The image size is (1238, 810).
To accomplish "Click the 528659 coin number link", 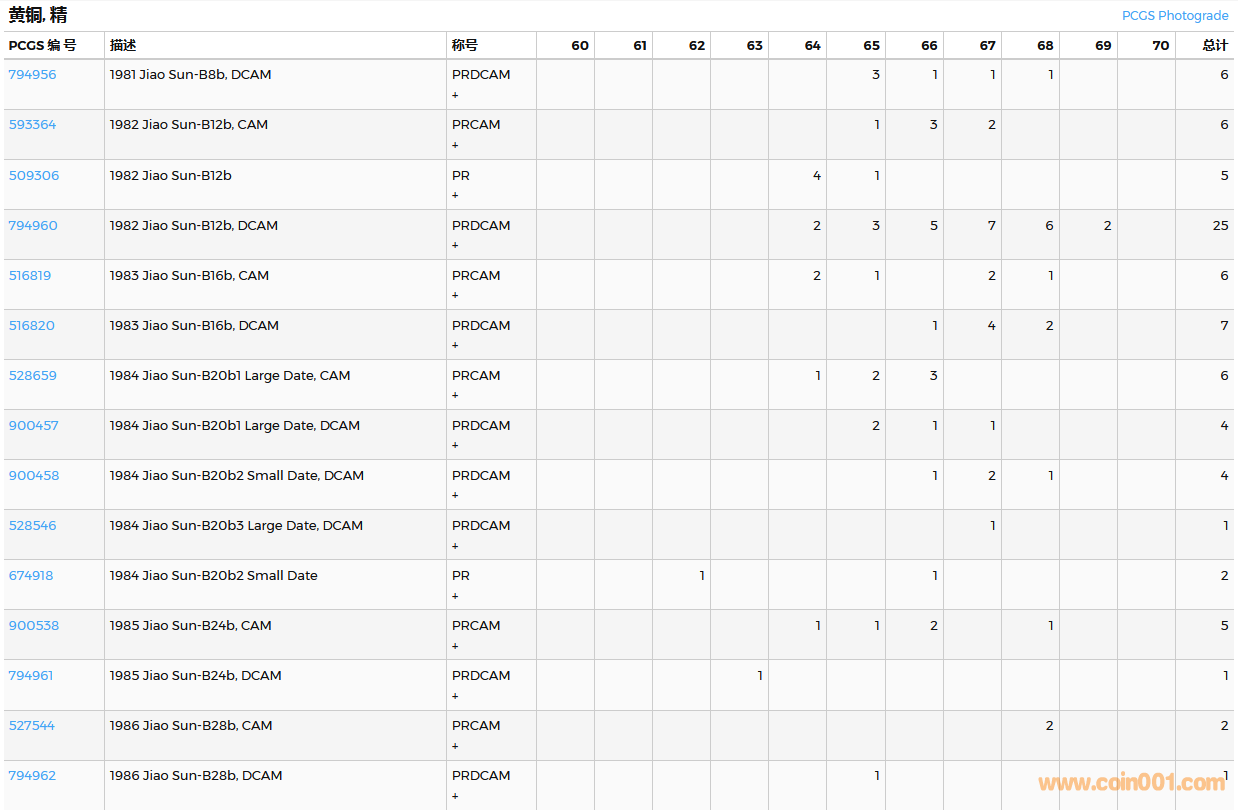I will pos(33,375).
